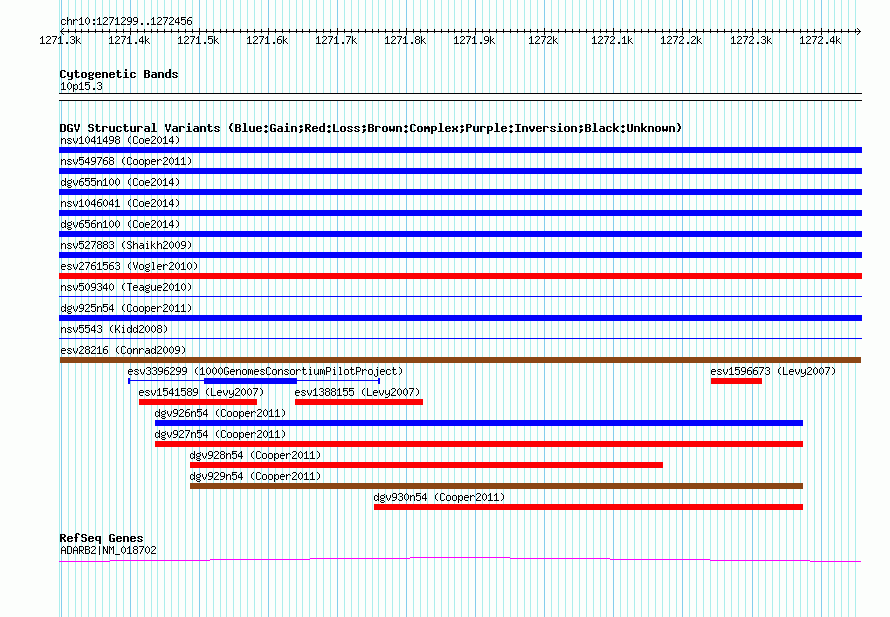Select the red dgv928n54 loss bar
The image size is (890, 617).
[x=426, y=465]
